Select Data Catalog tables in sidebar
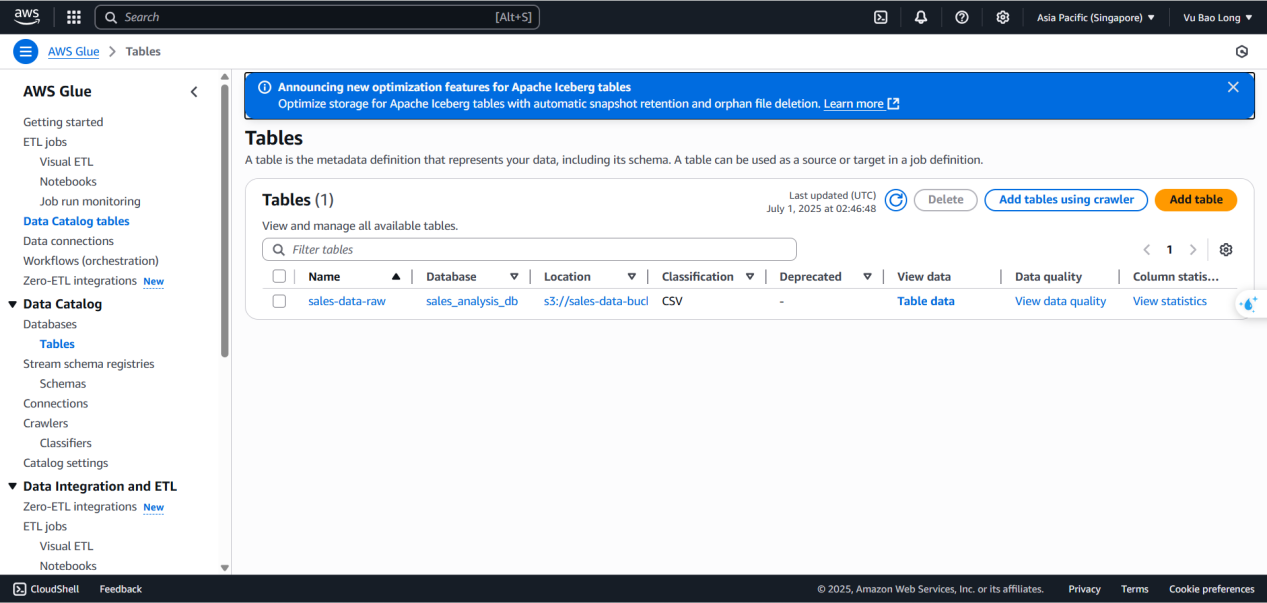This screenshot has width=1267, height=603. pyautogui.click(x=76, y=221)
